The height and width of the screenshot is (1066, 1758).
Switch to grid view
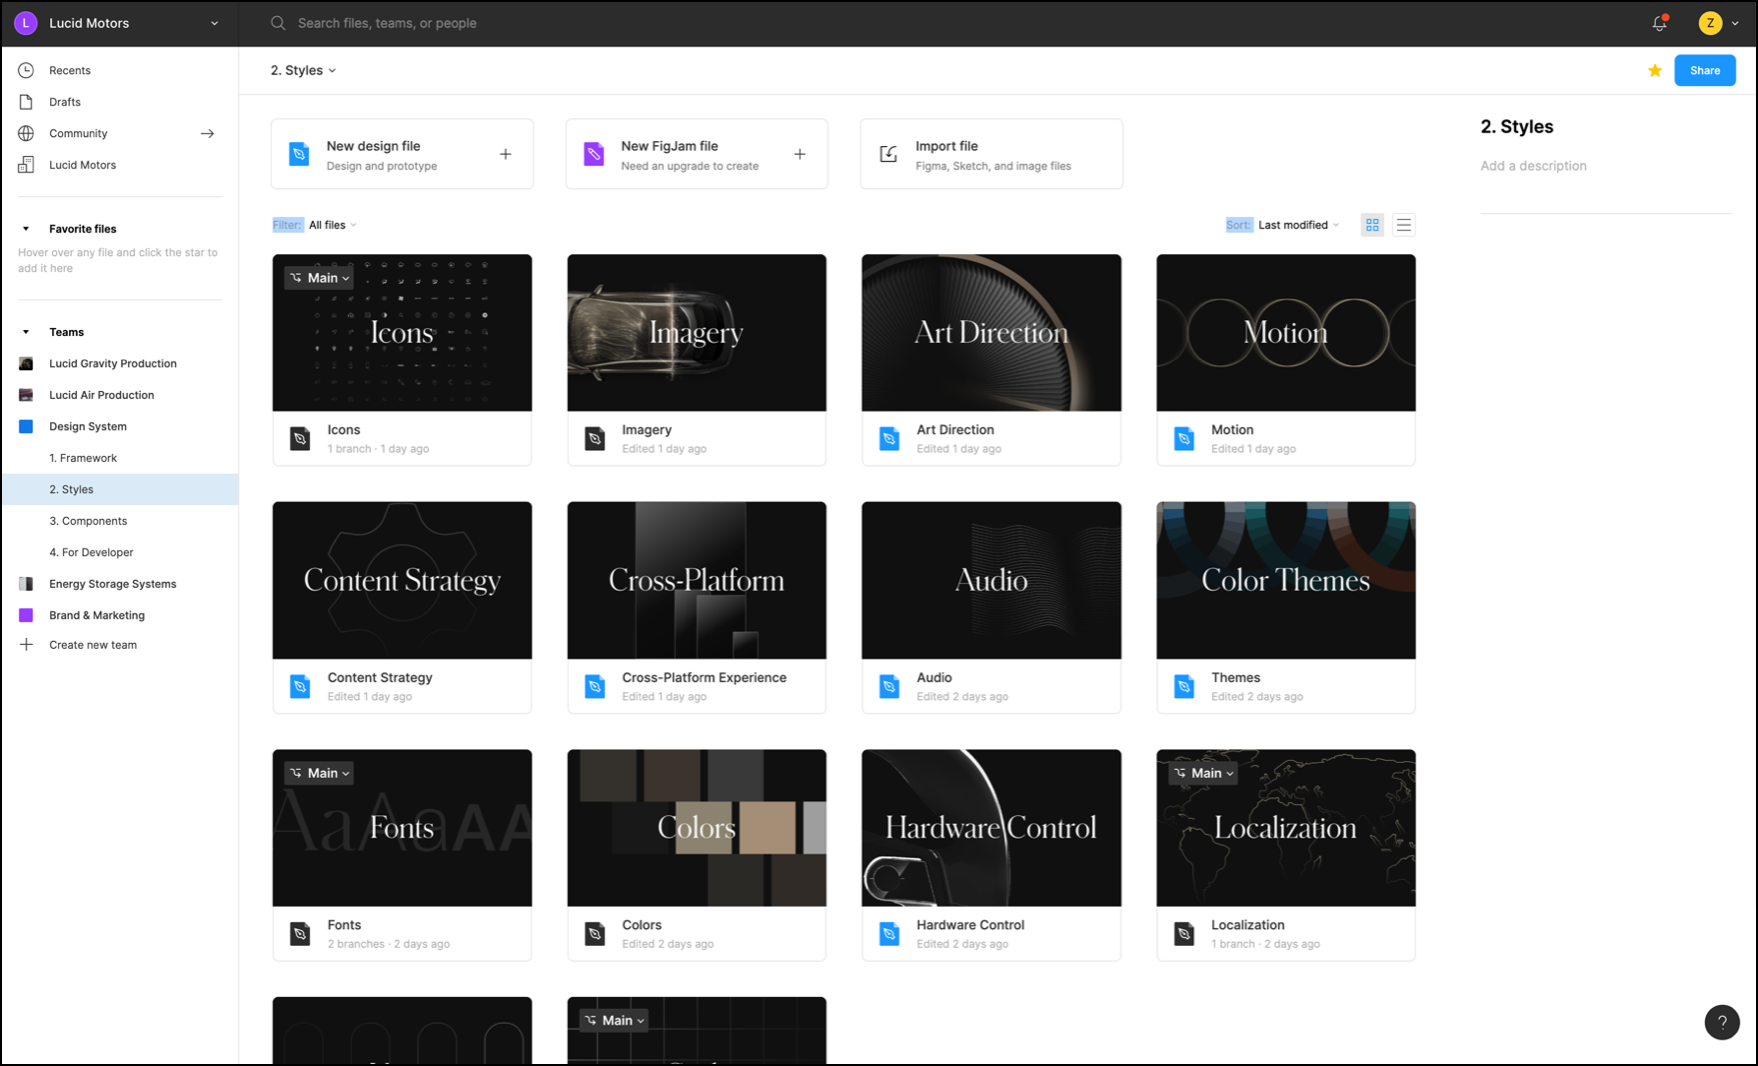click(1372, 225)
